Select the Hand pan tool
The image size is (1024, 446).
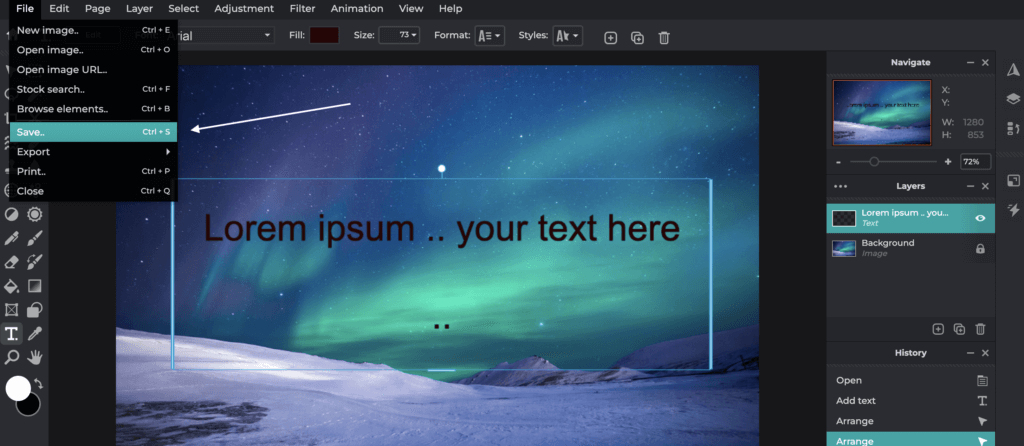35,357
